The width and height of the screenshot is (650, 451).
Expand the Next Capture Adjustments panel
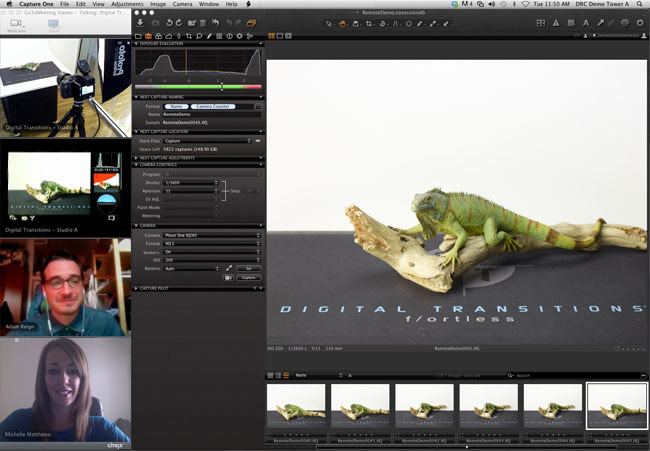136,158
